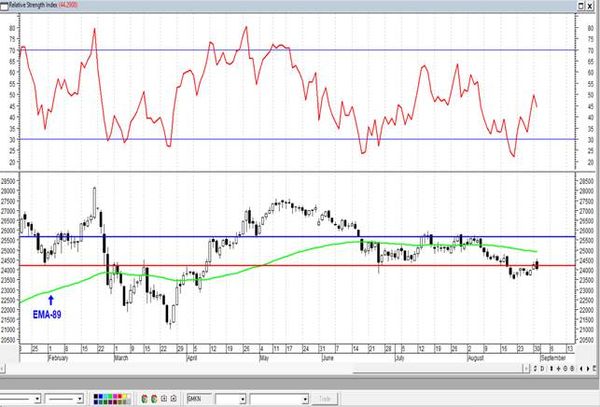The image size is (600, 407).
Task: Close the Relative Strength Index panel
Action: pos(592,6)
